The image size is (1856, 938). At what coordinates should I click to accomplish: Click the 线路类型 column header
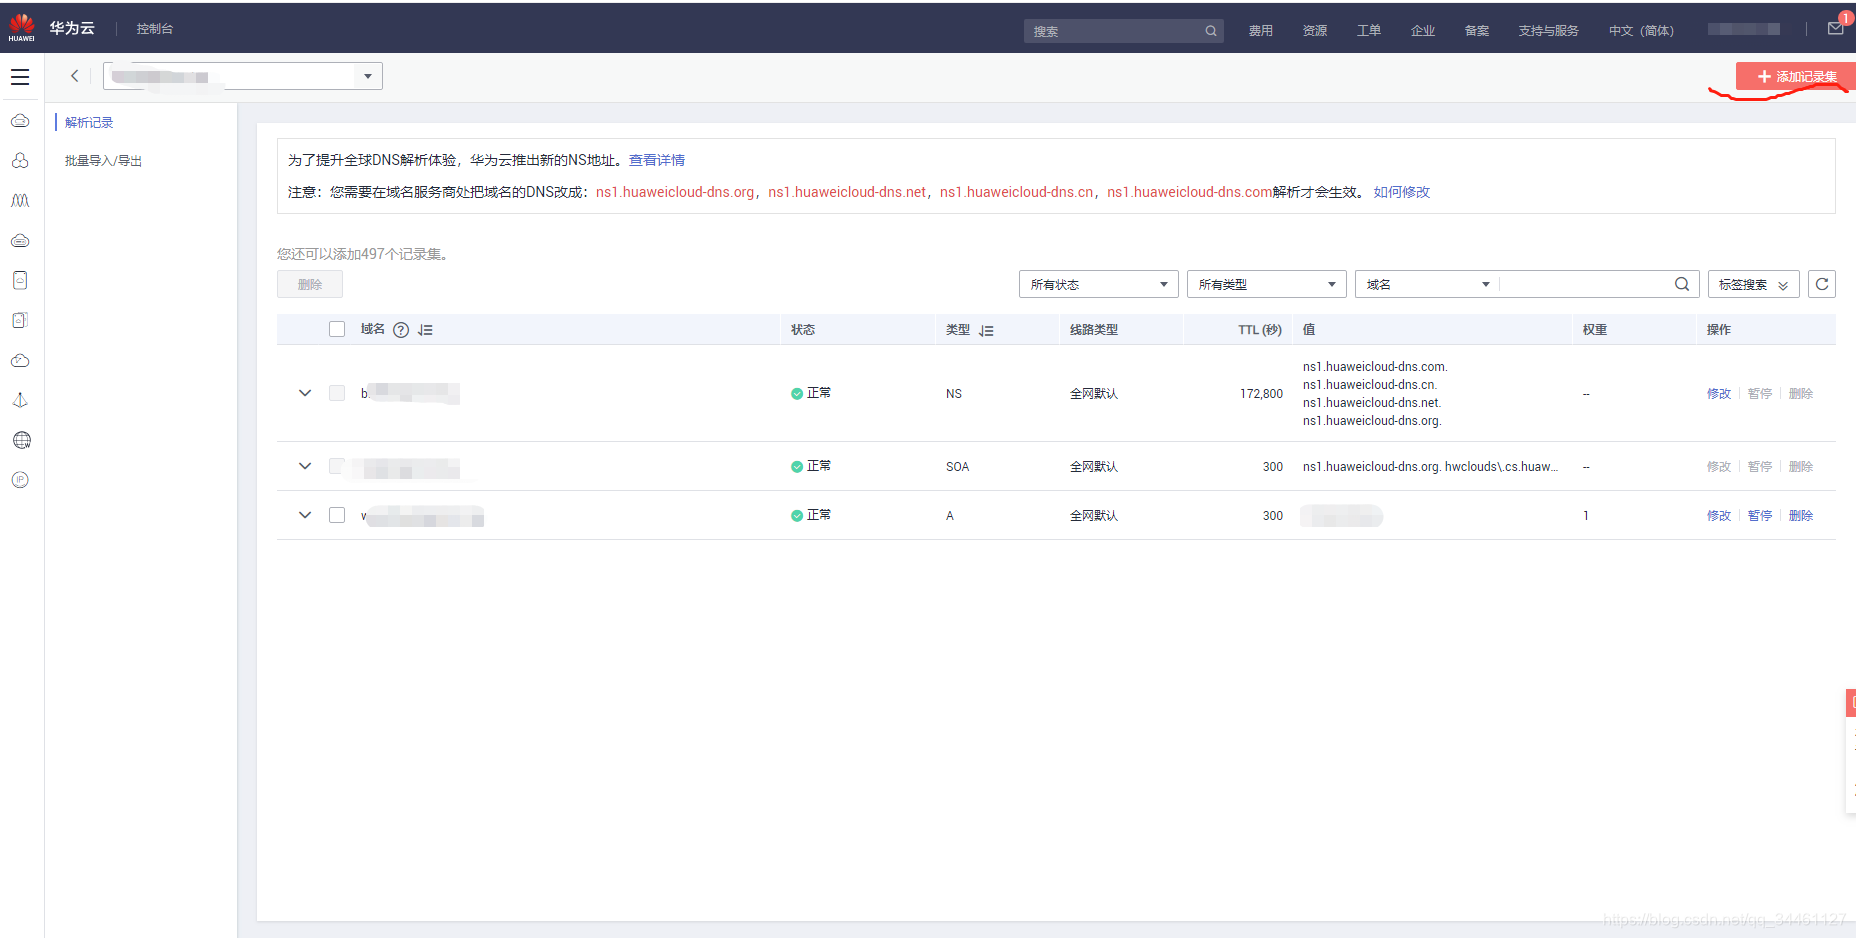pyautogui.click(x=1094, y=330)
